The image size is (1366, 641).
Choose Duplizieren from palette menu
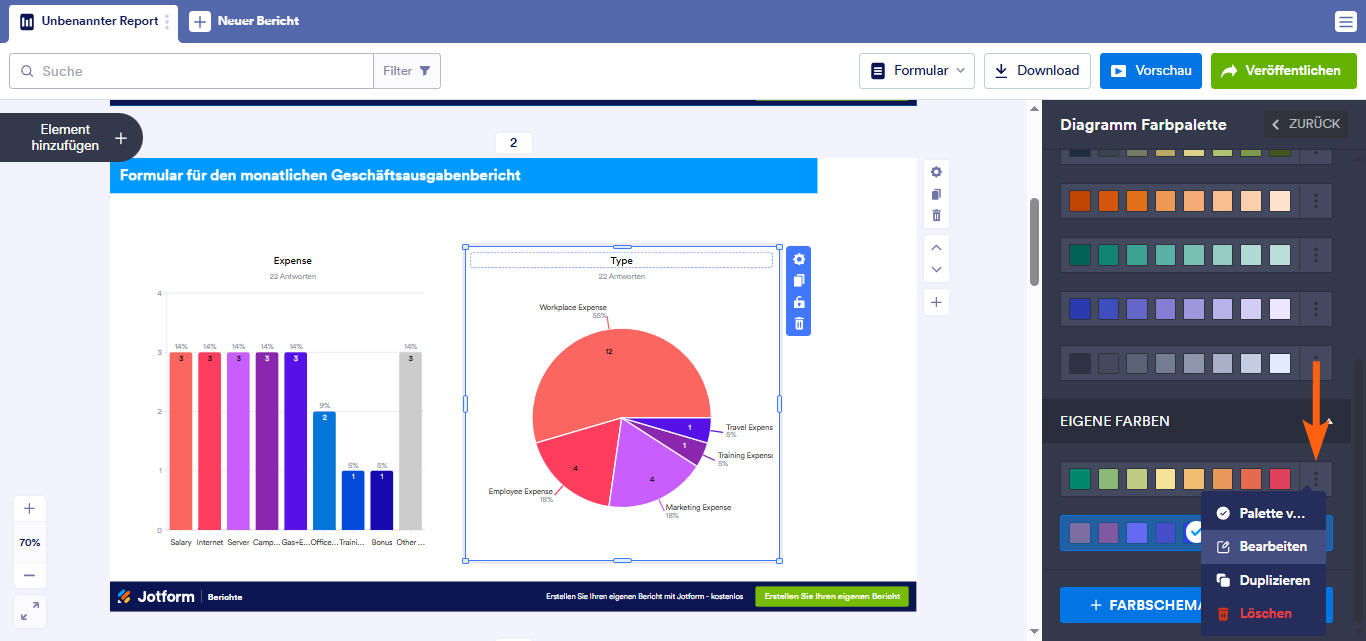[x=1263, y=580]
